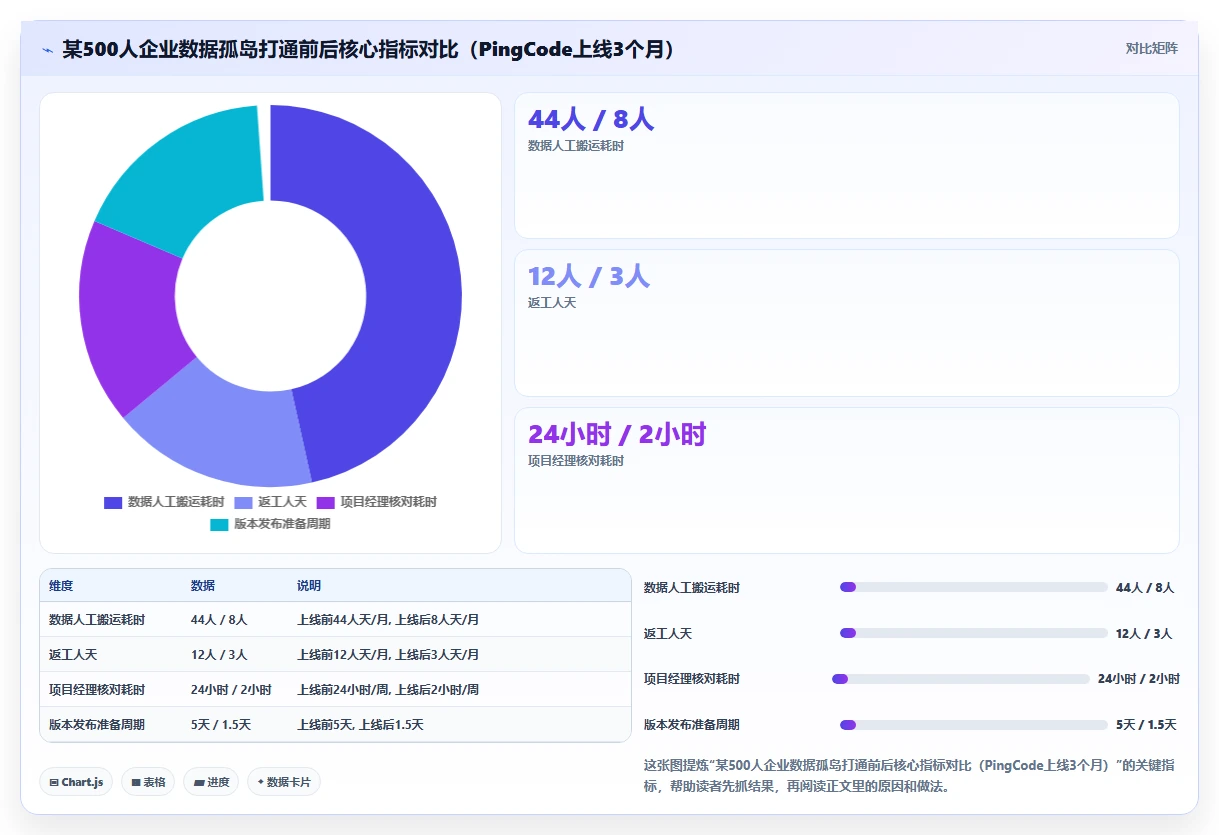Toggle 数据人工搬运耗时 legend color box
This screenshot has height=835, width=1219.
point(113,502)
